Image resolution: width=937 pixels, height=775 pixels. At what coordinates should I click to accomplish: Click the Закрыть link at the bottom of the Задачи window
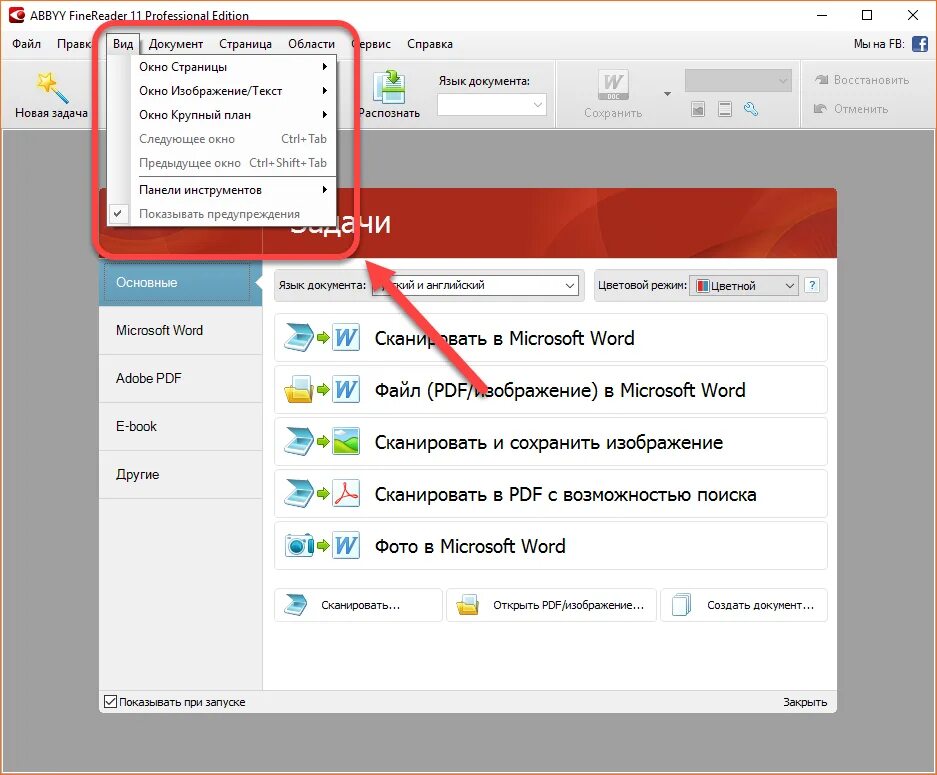click(x=805, y=702)
